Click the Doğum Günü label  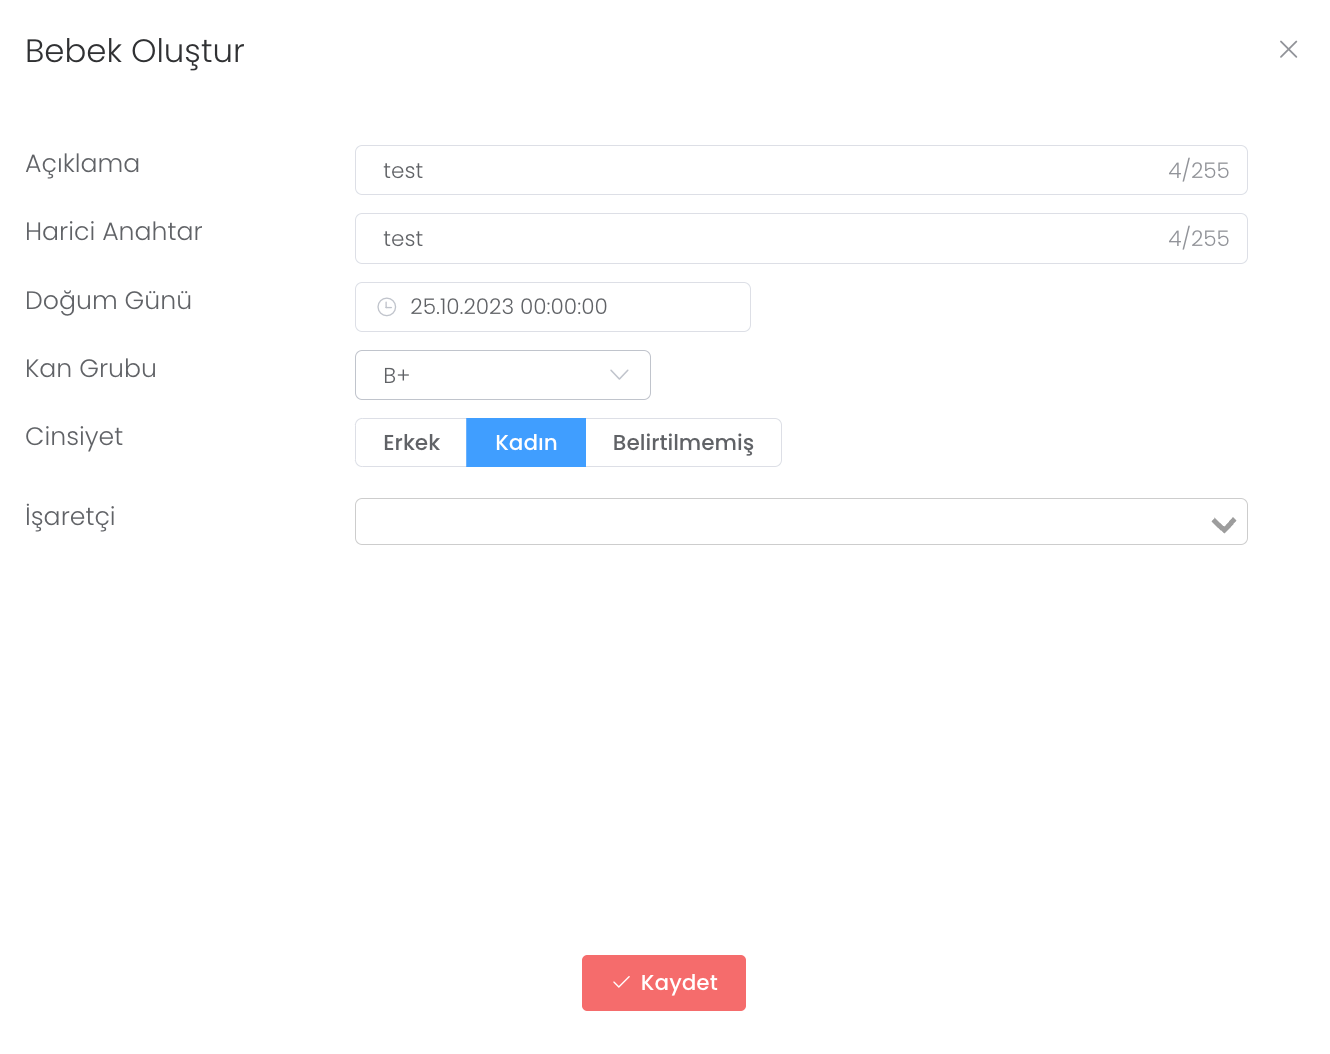108,301
